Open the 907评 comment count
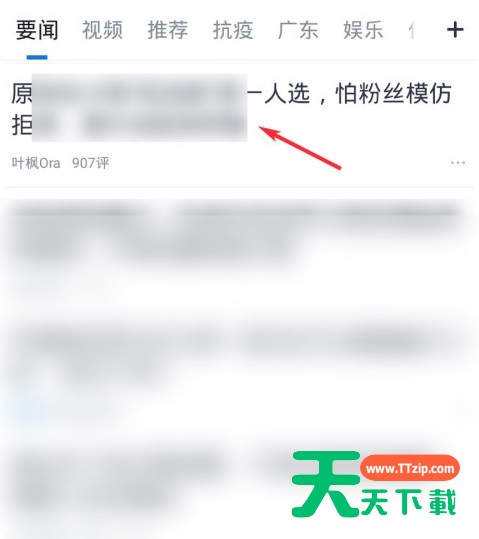Image resolution: width=479 pixels, height=539 pixels. coord(90,163)
